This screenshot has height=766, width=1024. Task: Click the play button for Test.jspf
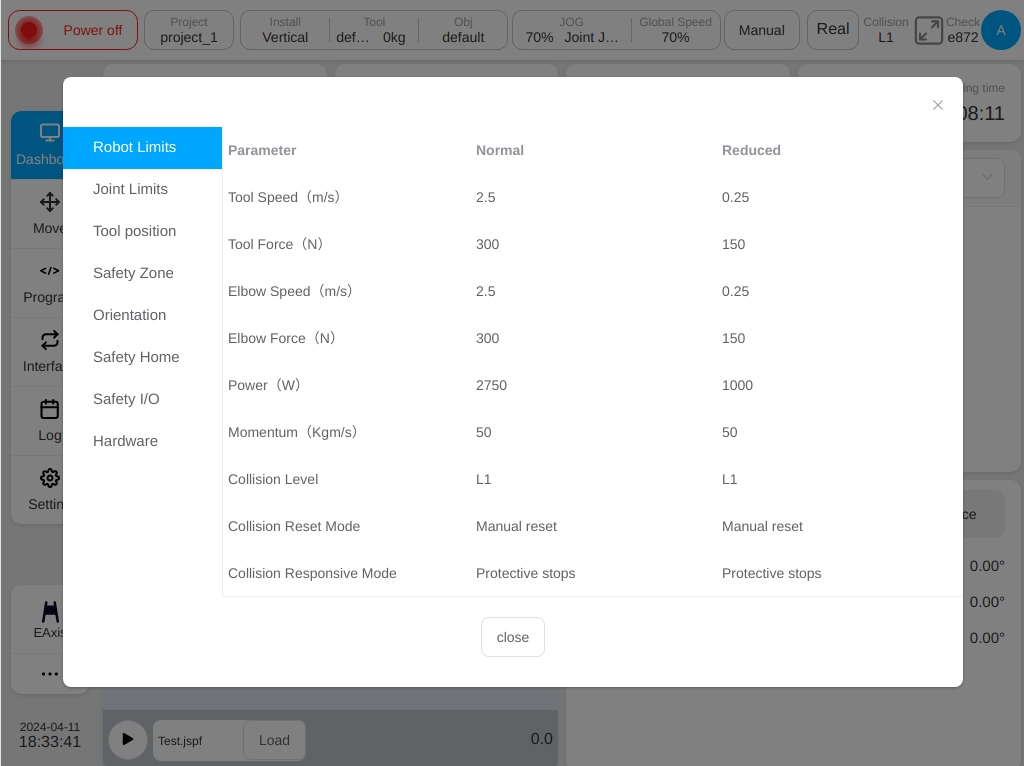tap(127, 740)
